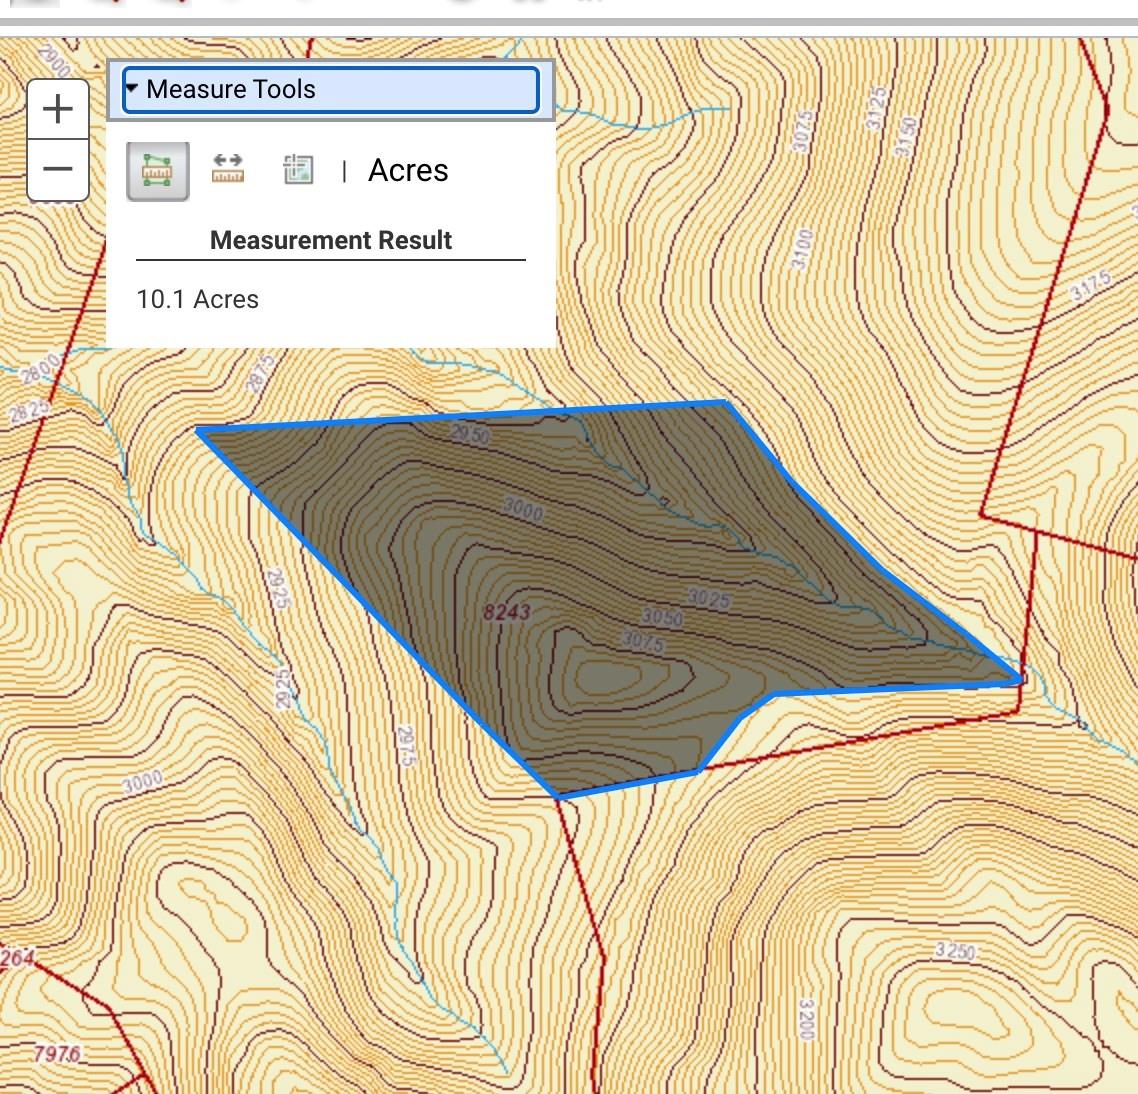Open the Acres unit dropdown
This screenshot has height=1094, width=1138.
pos(408,171)
